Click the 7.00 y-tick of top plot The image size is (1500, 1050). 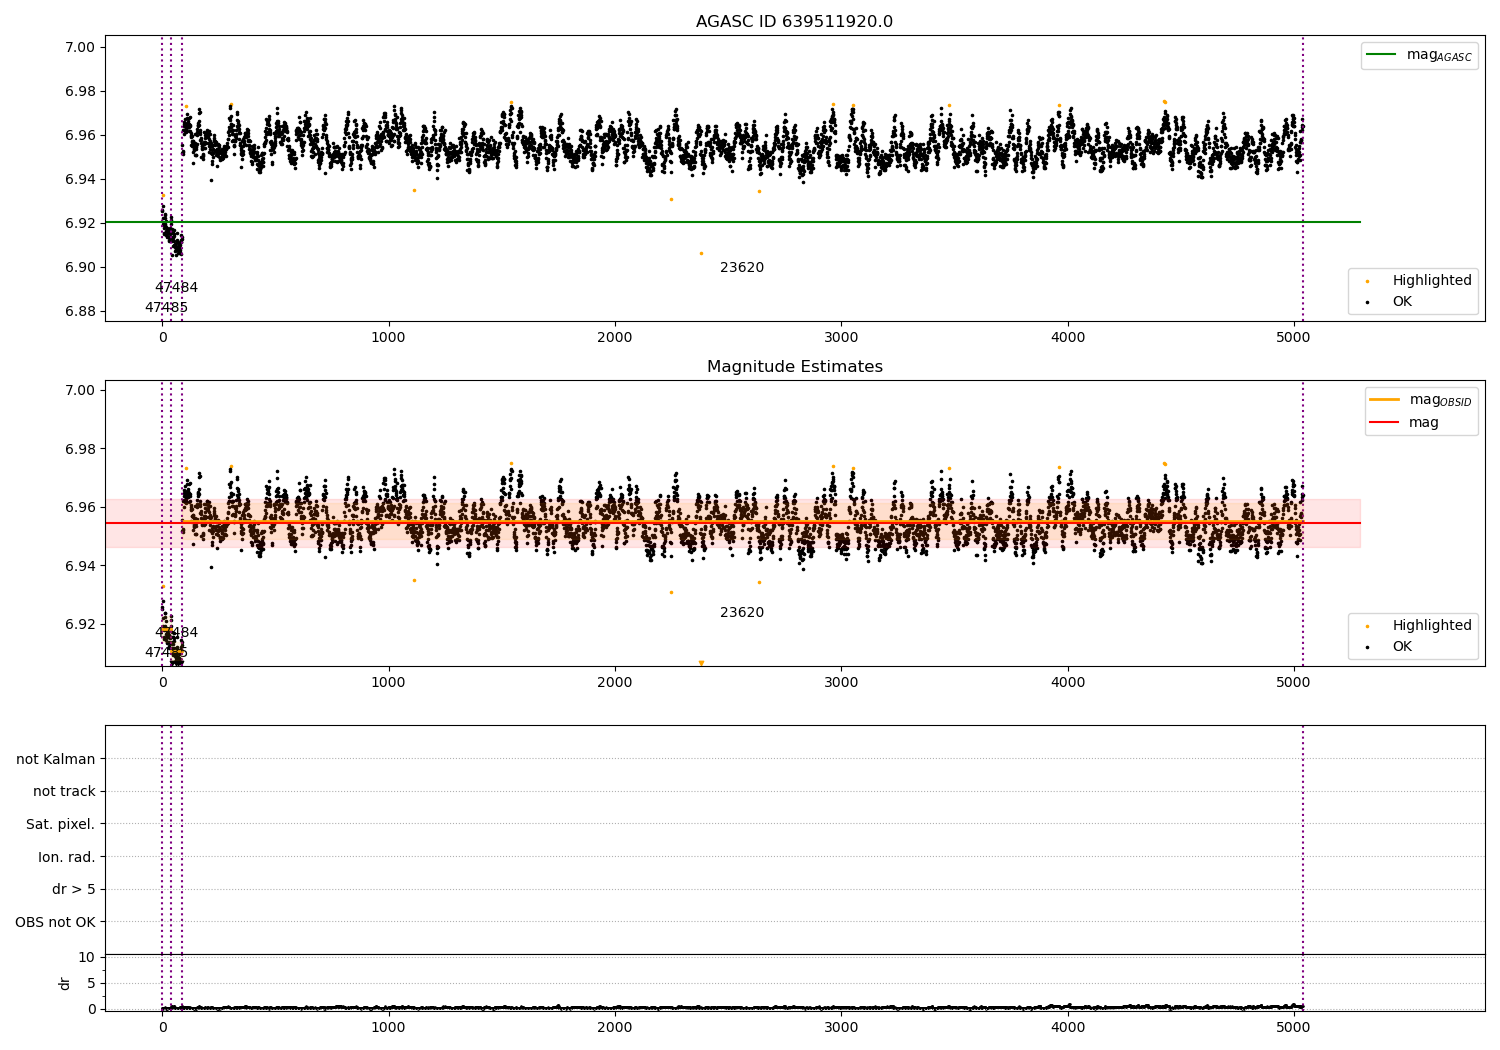(80, 47)
